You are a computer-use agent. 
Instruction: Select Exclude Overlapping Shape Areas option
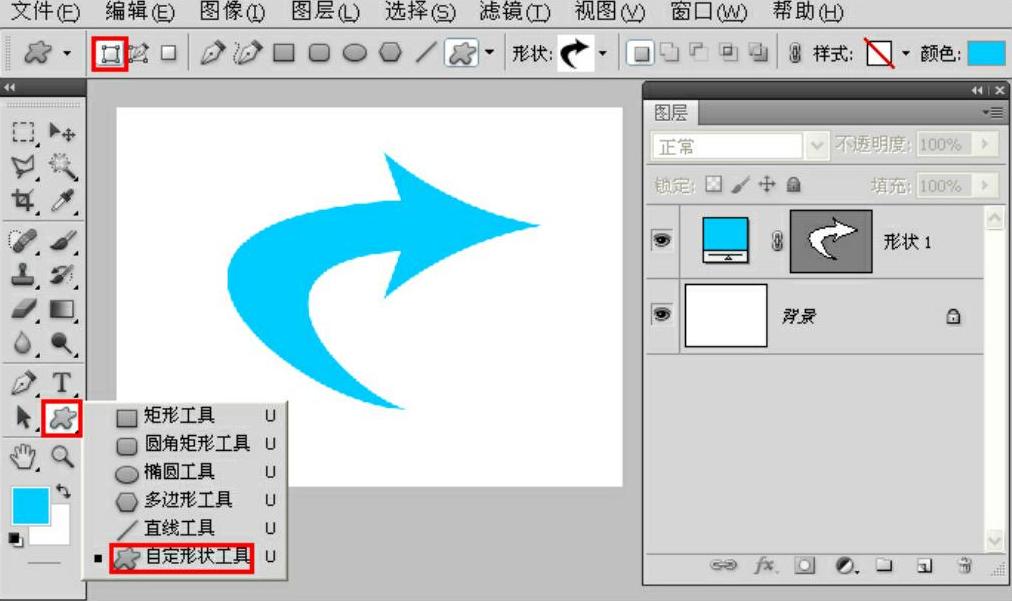tap(758, 53)
